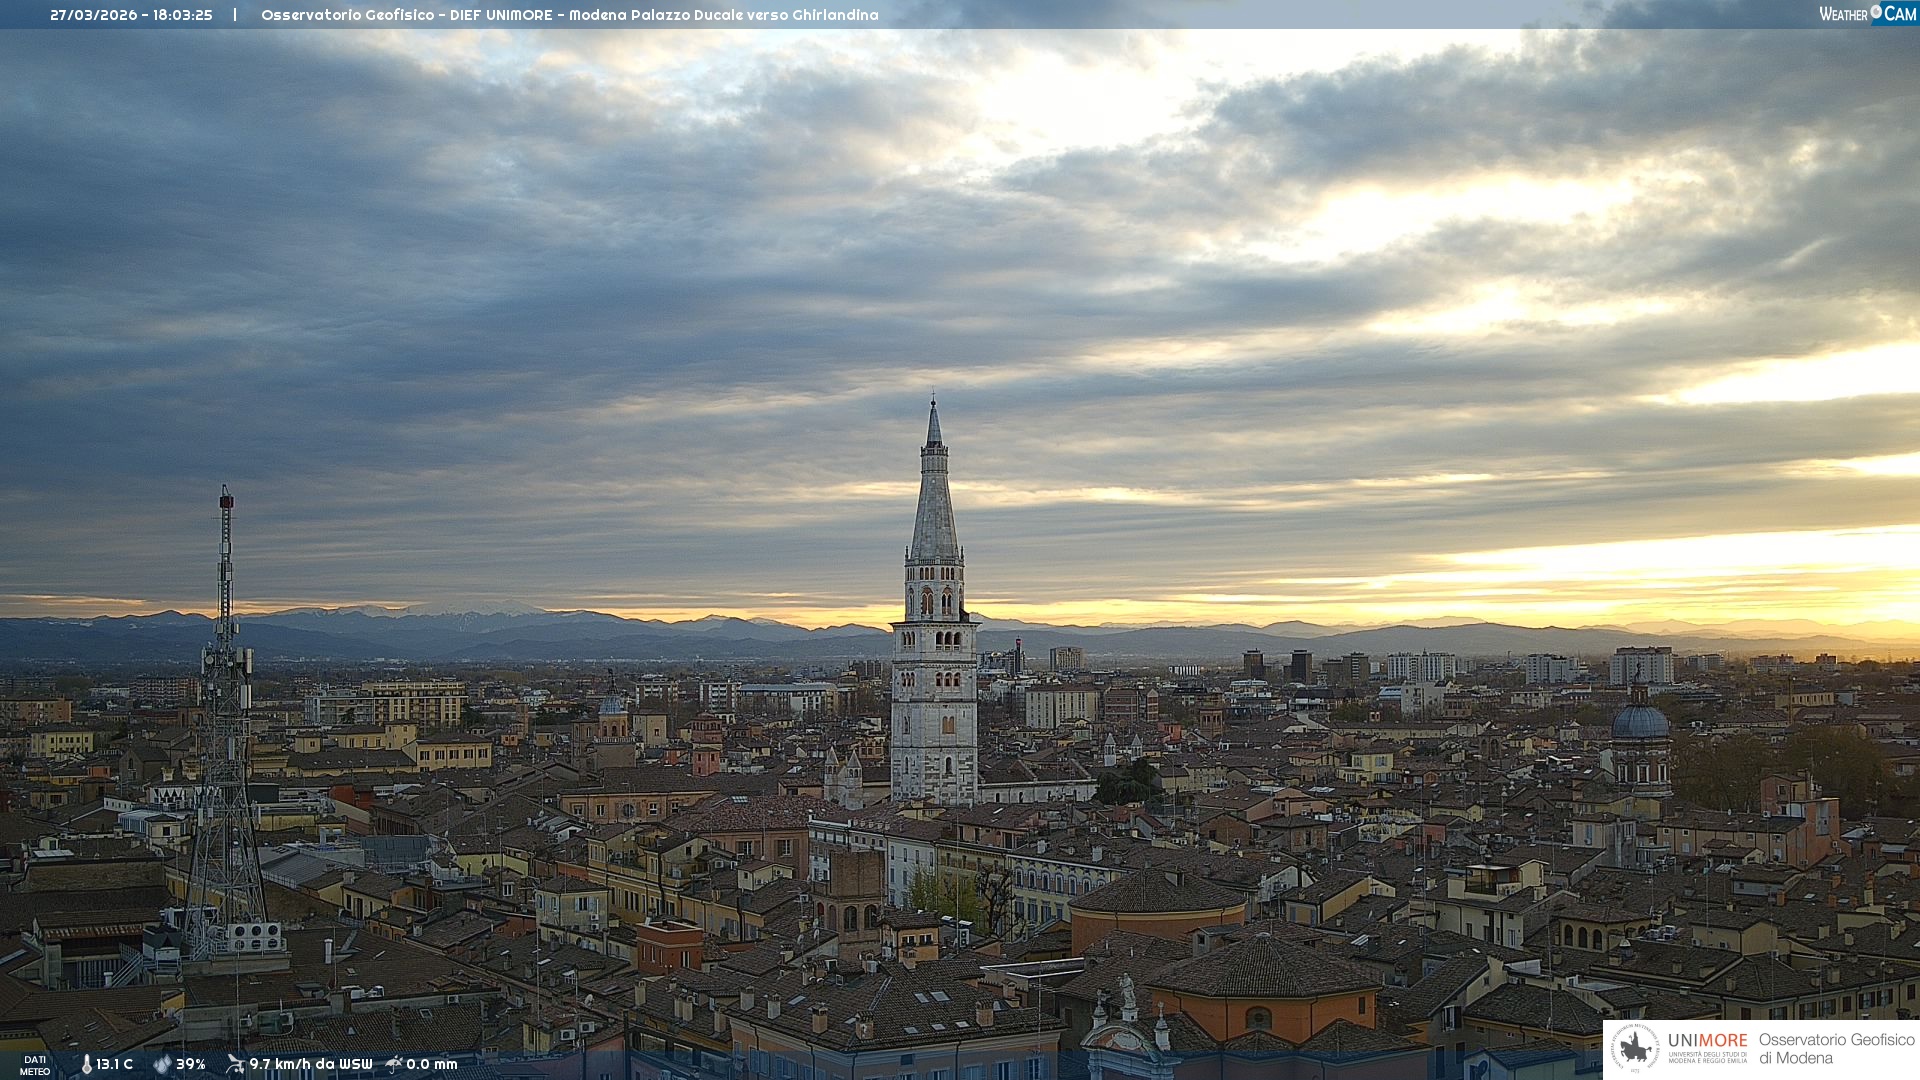Click the UNIMORE university seal emblem

point(1635,1049)
